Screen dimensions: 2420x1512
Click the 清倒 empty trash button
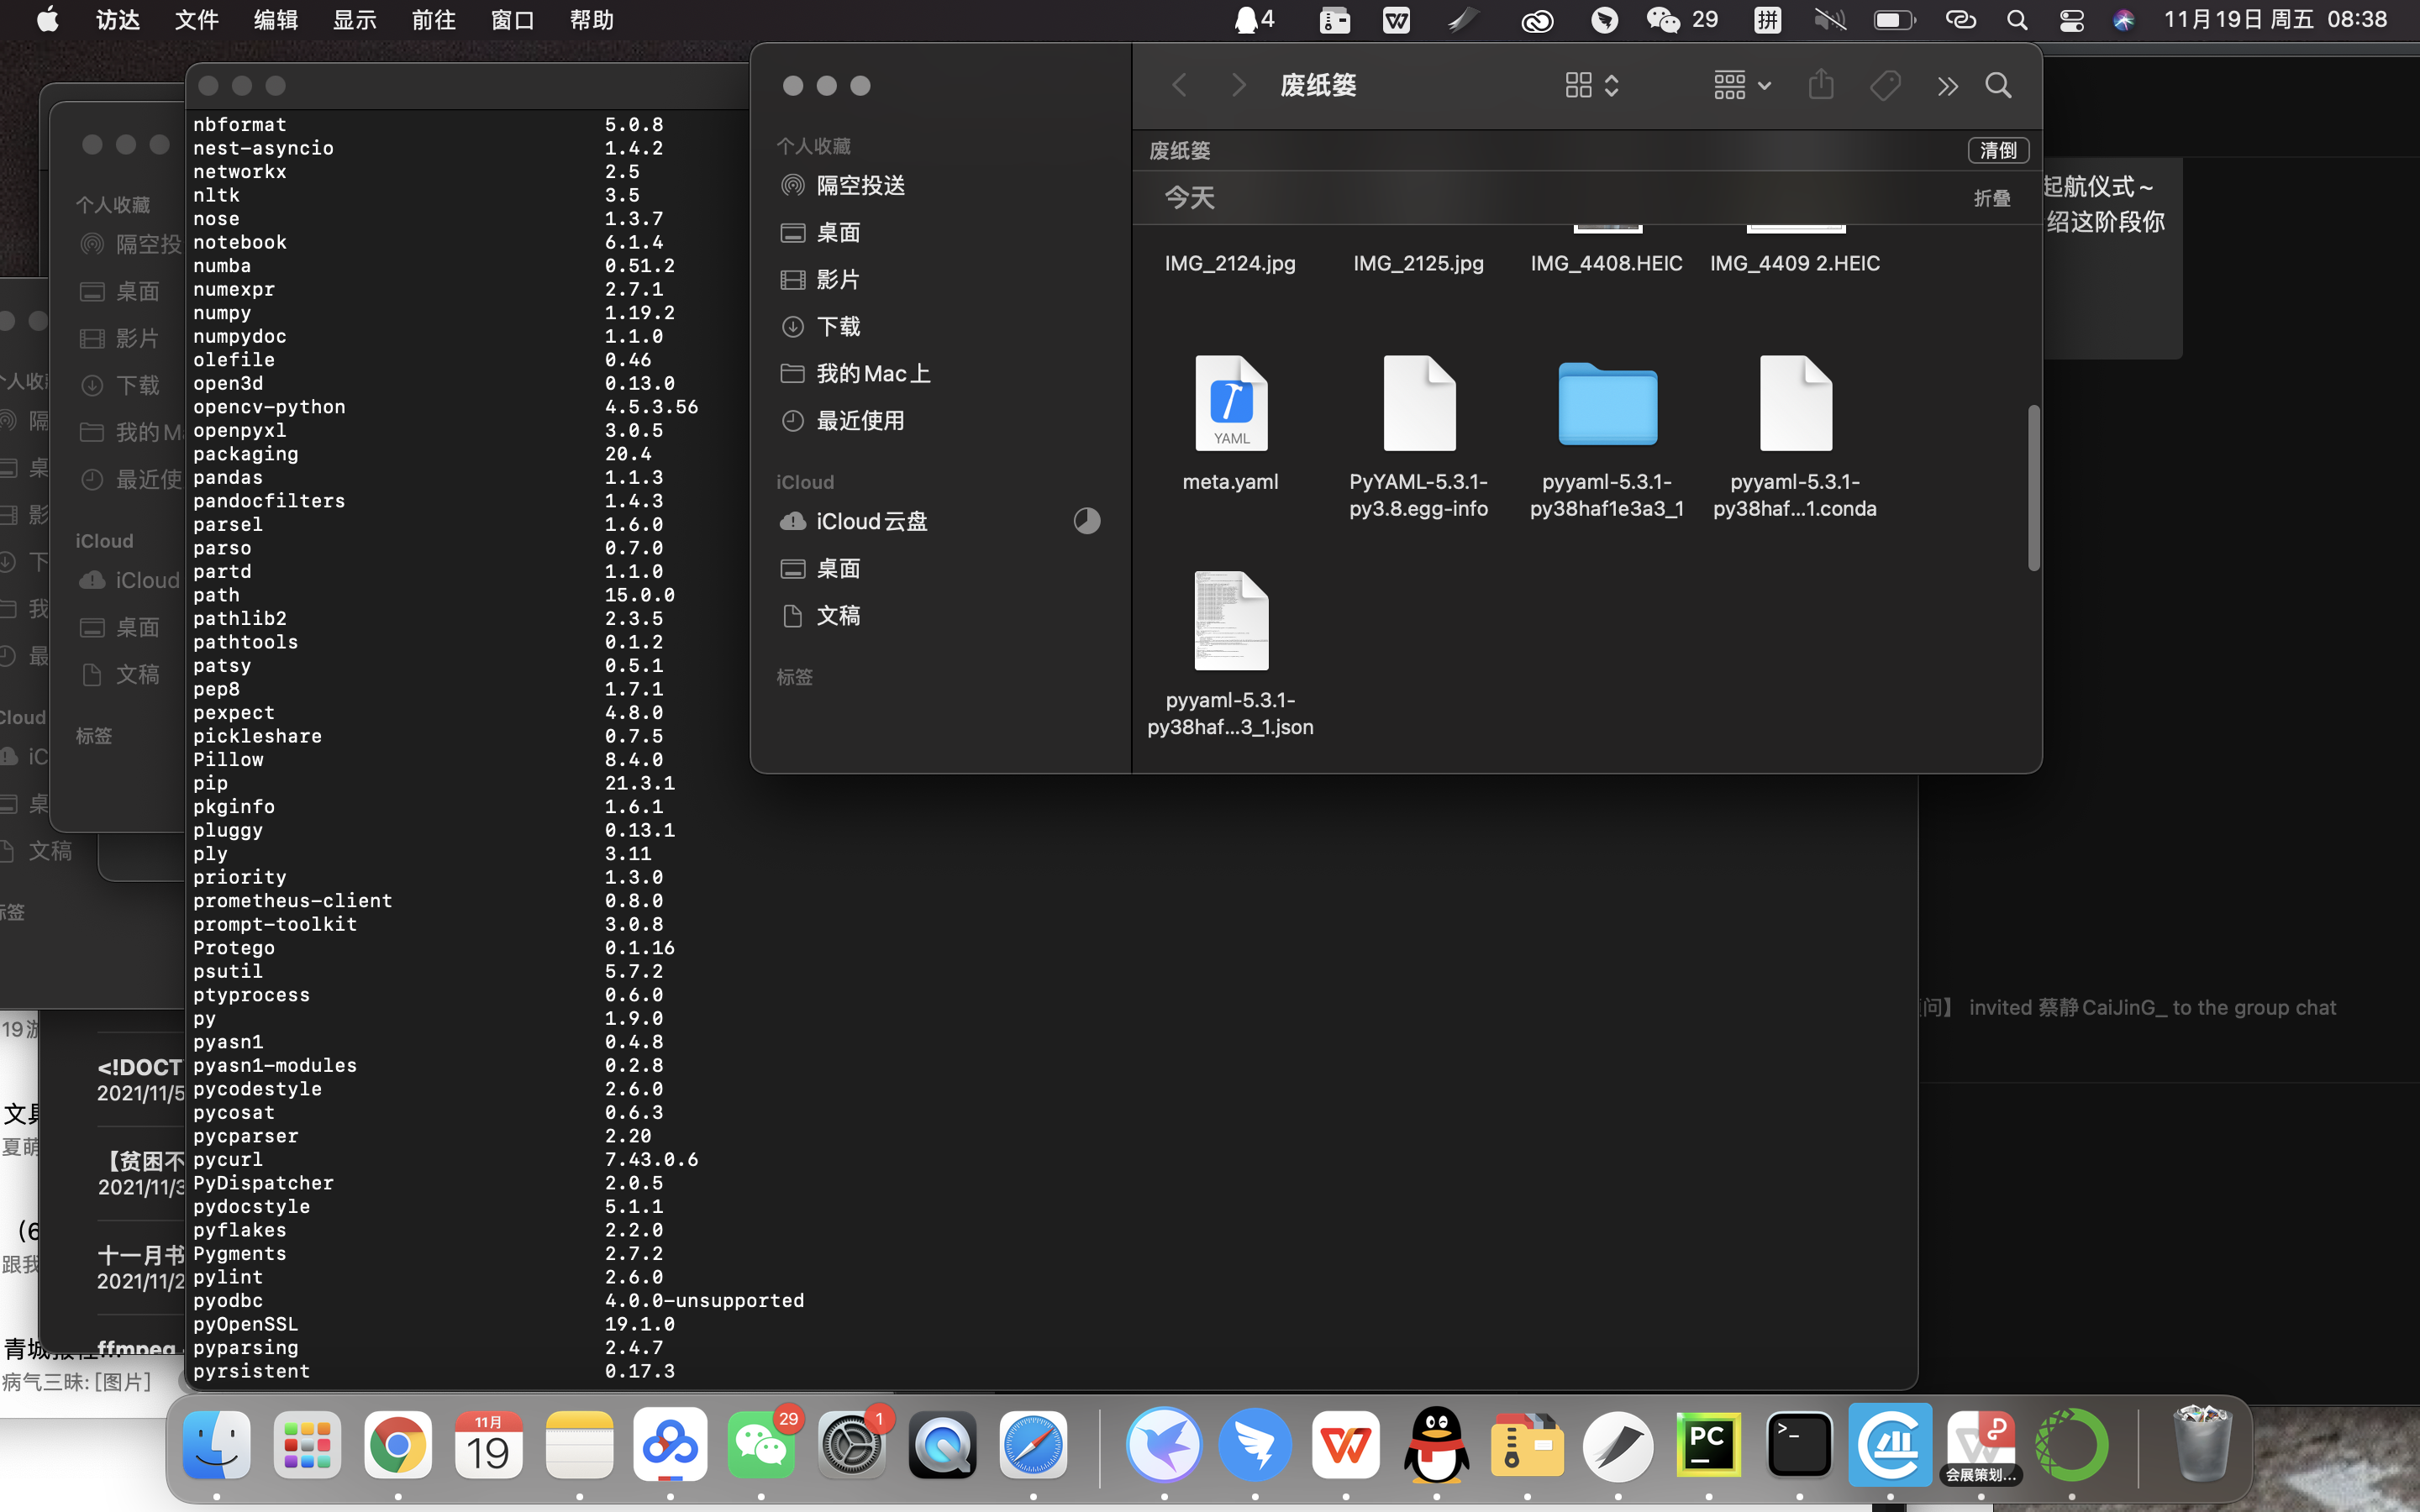pyautogui.click(x=1997, y=150)
